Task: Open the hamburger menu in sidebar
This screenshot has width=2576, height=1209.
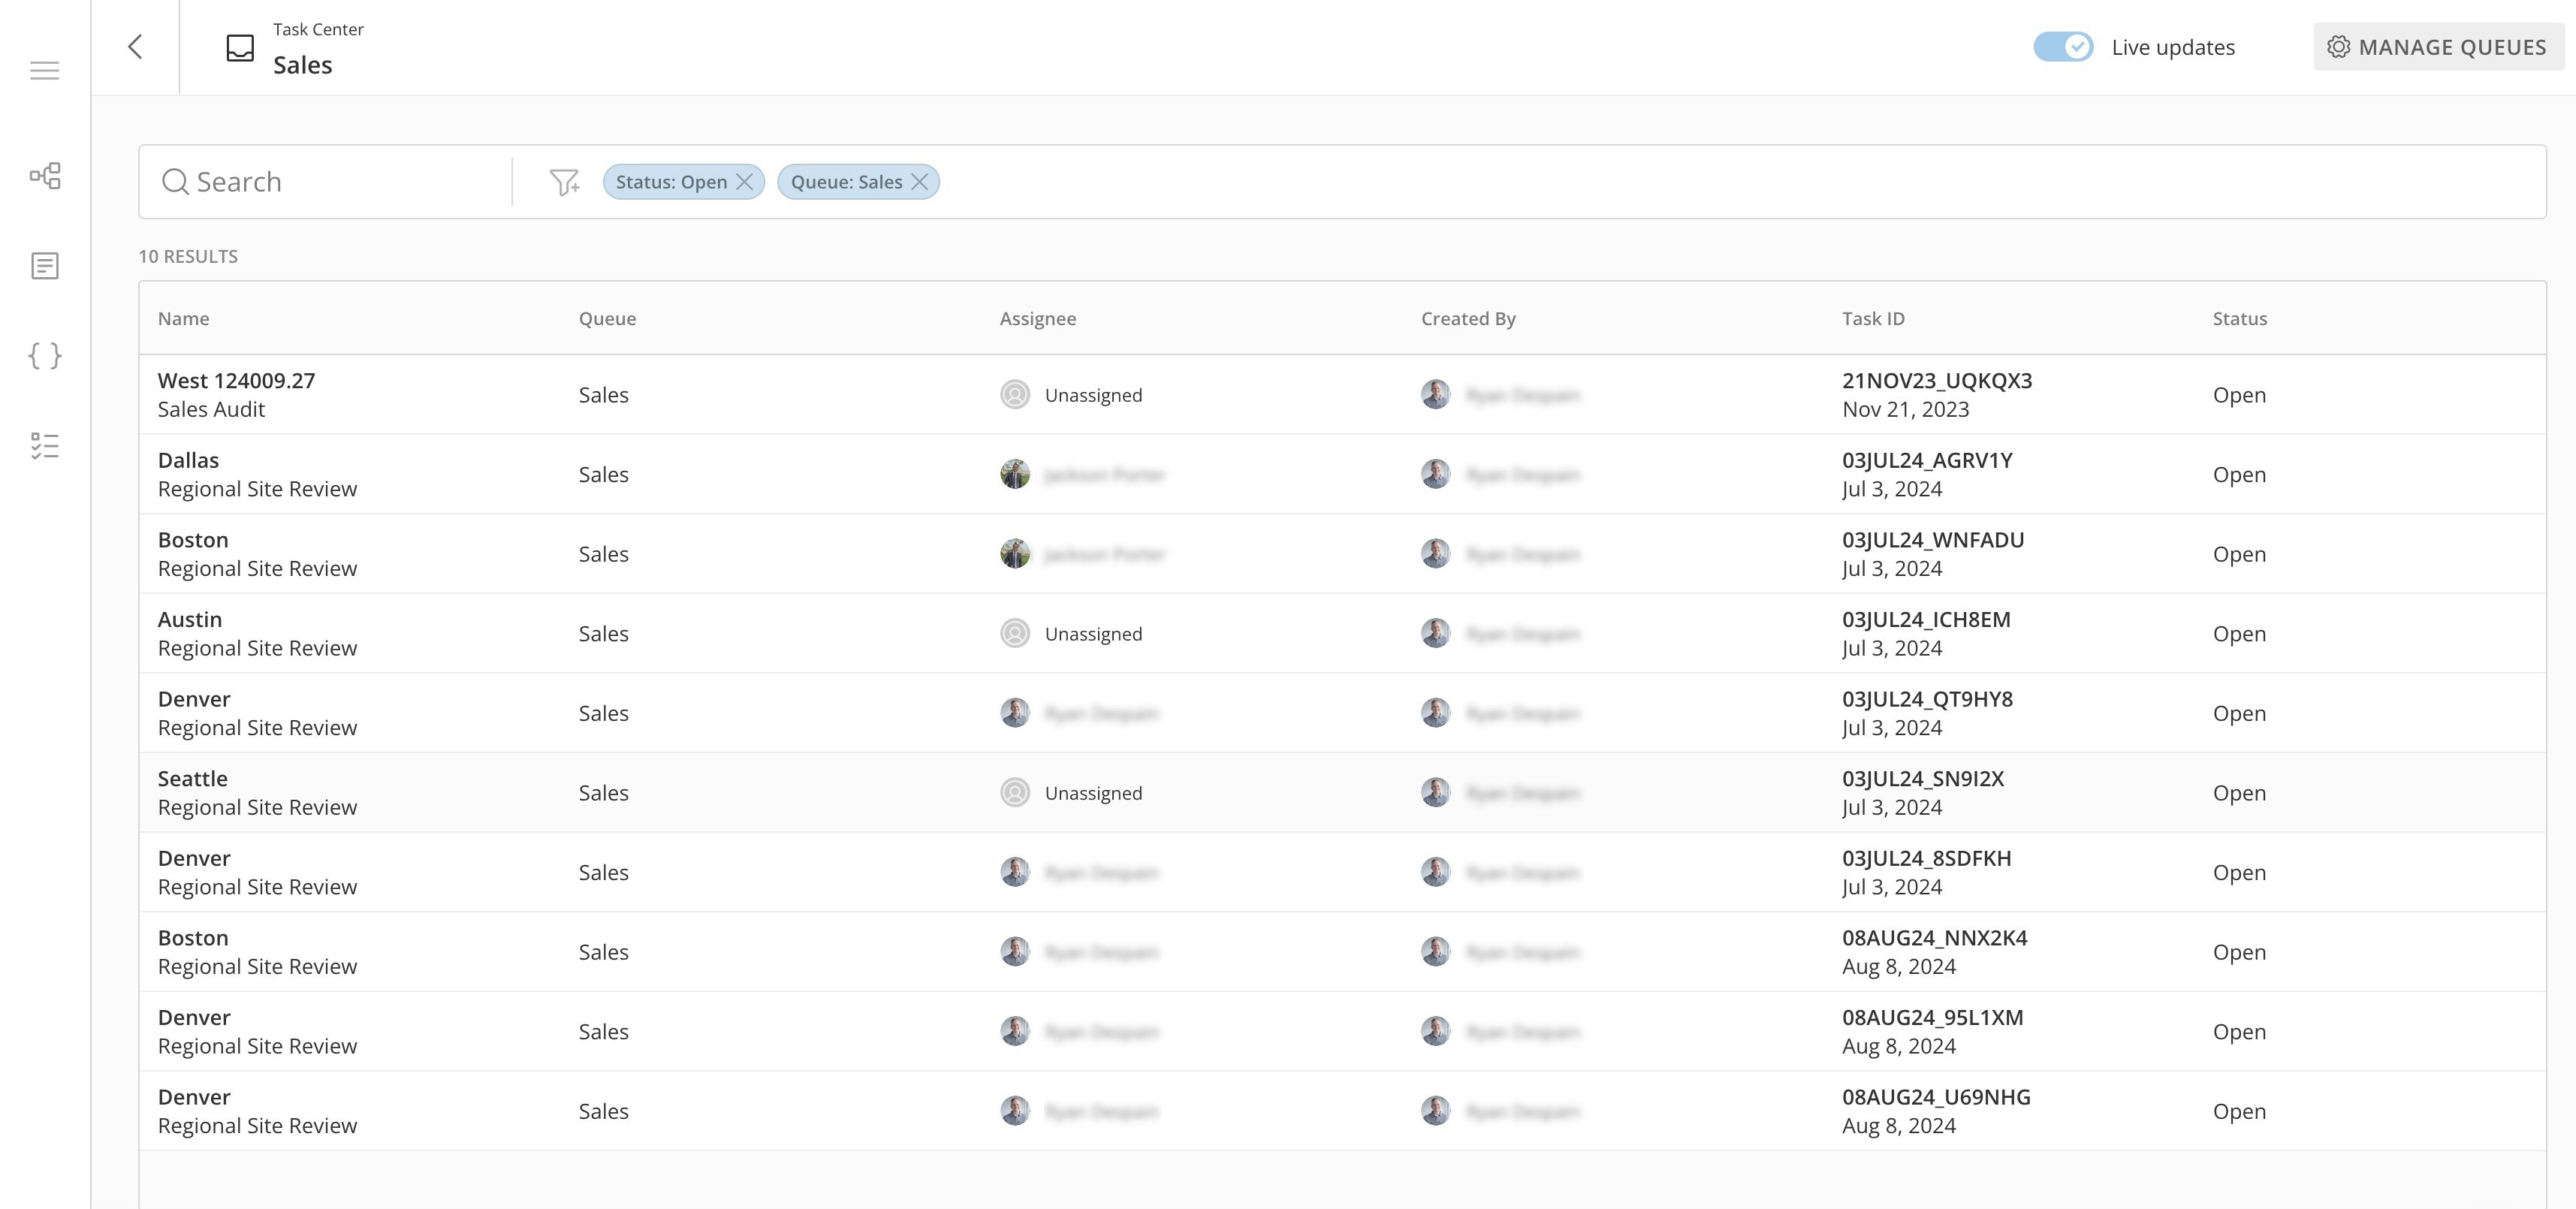Action: pos(44,70)
